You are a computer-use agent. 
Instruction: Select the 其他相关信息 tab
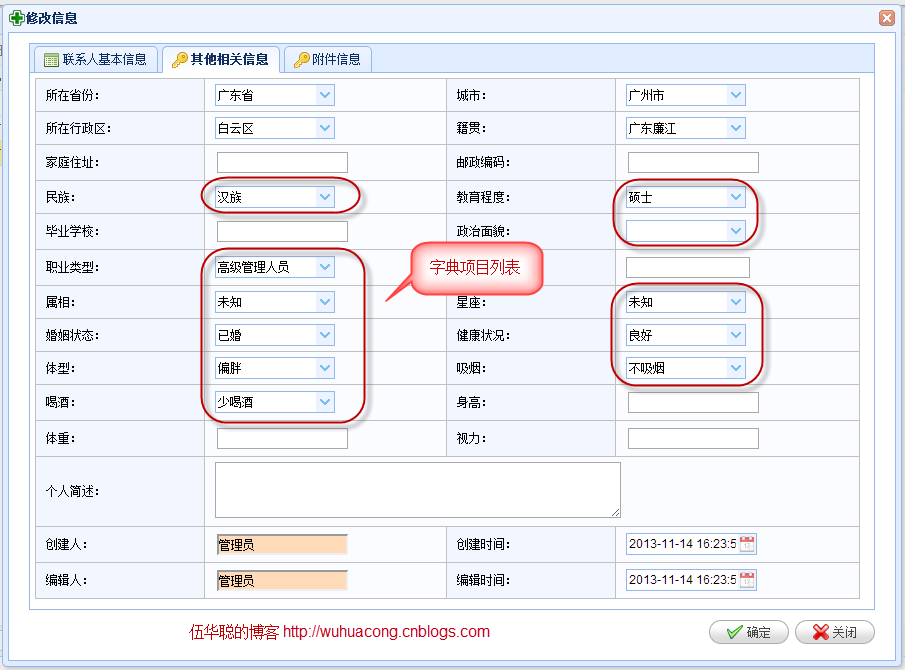(x=221, y=59)
